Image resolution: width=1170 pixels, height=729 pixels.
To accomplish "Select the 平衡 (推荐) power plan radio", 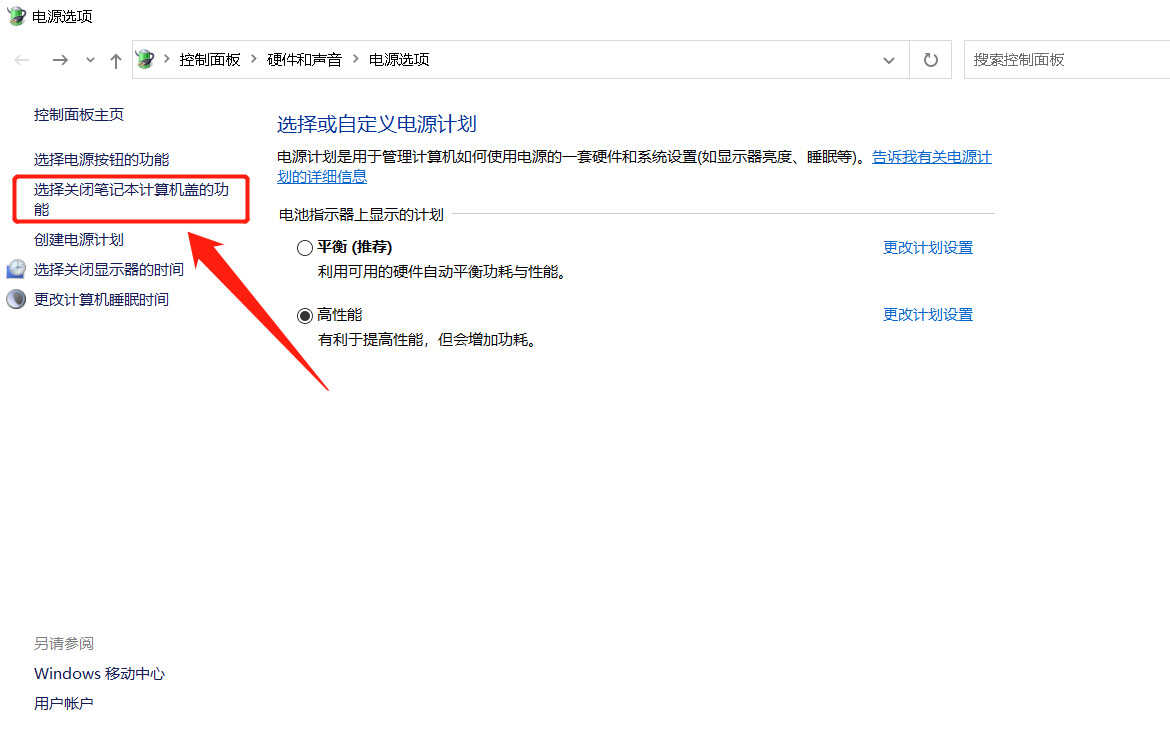I will (x=304, y=248).
